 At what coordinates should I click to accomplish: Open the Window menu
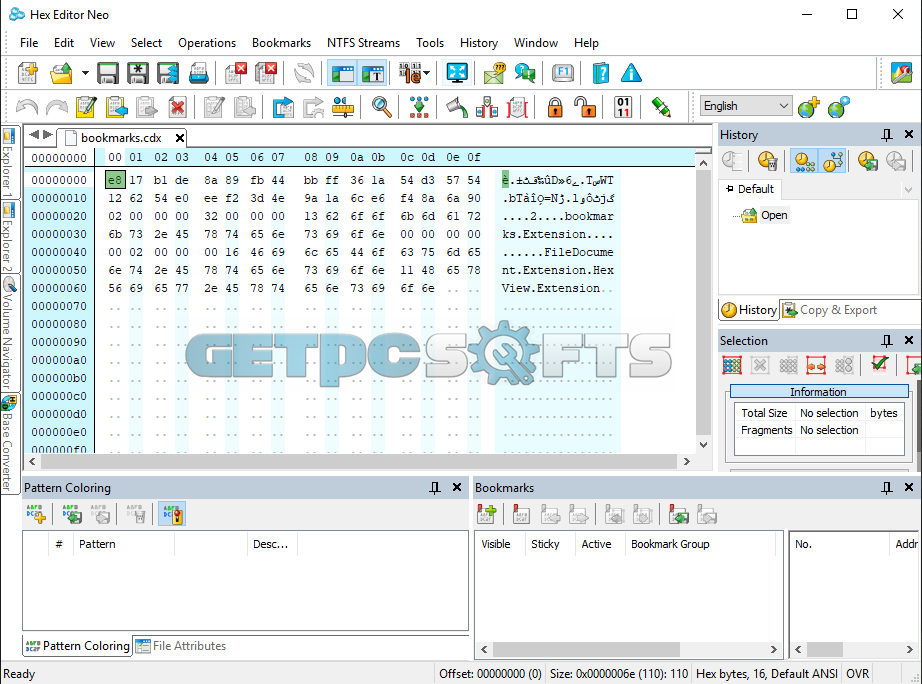[x=536, y=43]
